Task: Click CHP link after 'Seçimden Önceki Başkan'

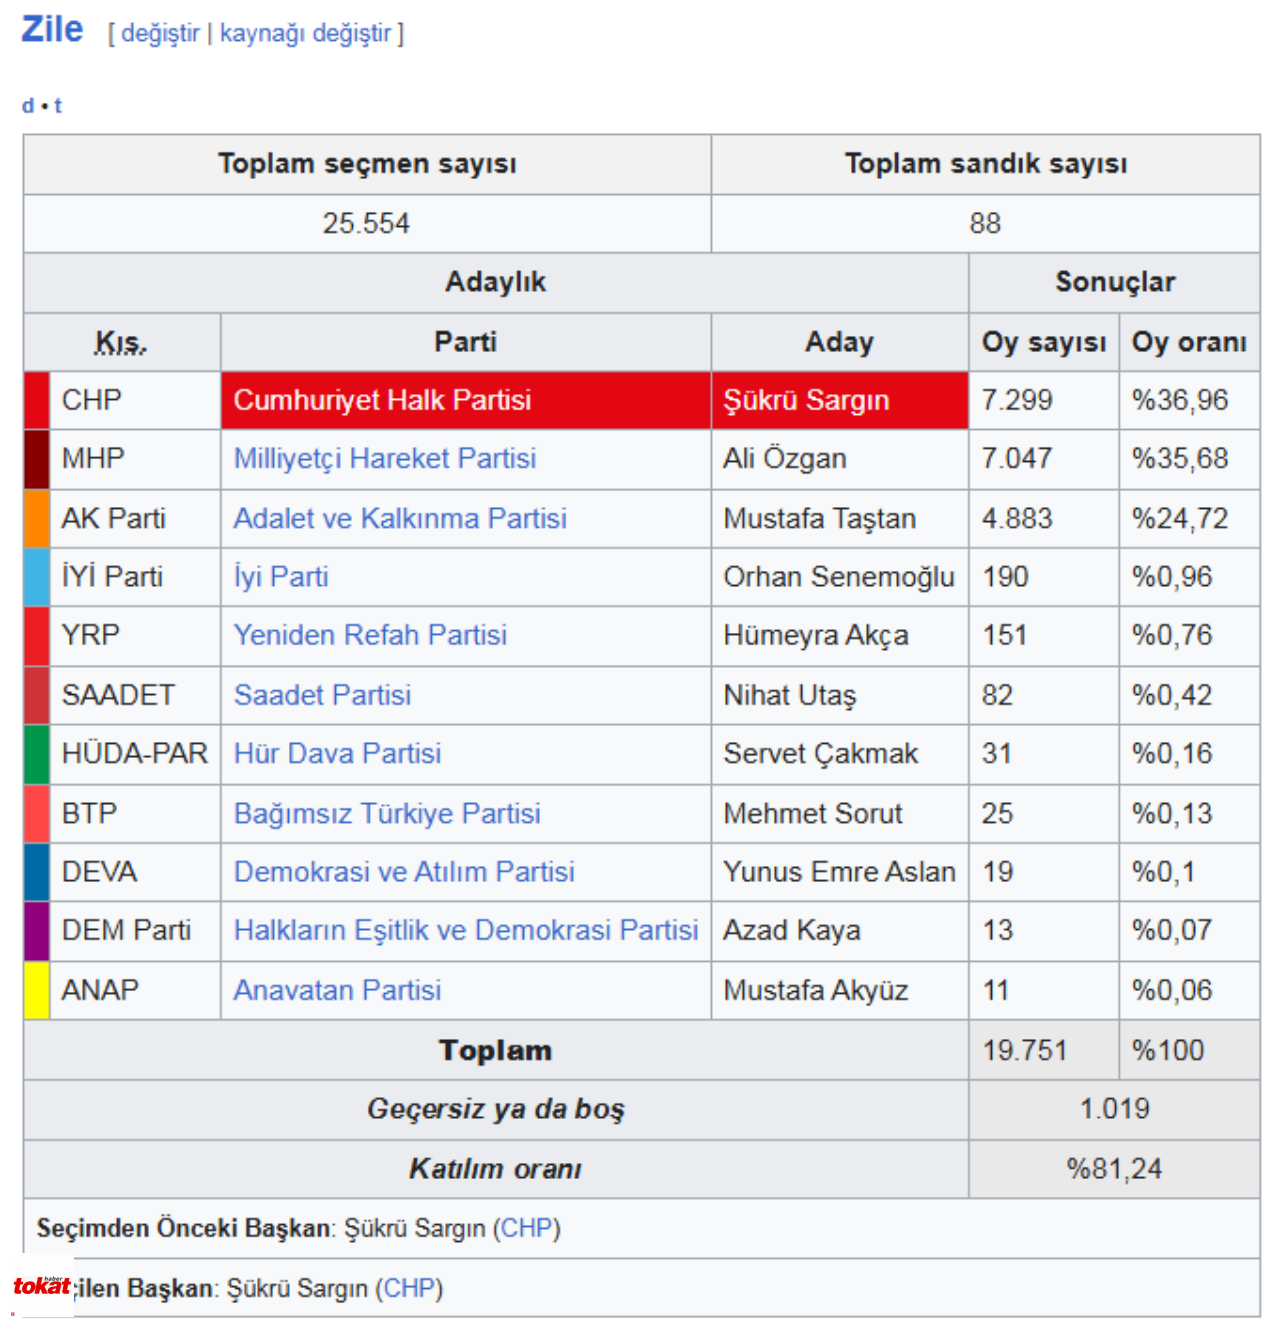Action: click(527, 1228)
